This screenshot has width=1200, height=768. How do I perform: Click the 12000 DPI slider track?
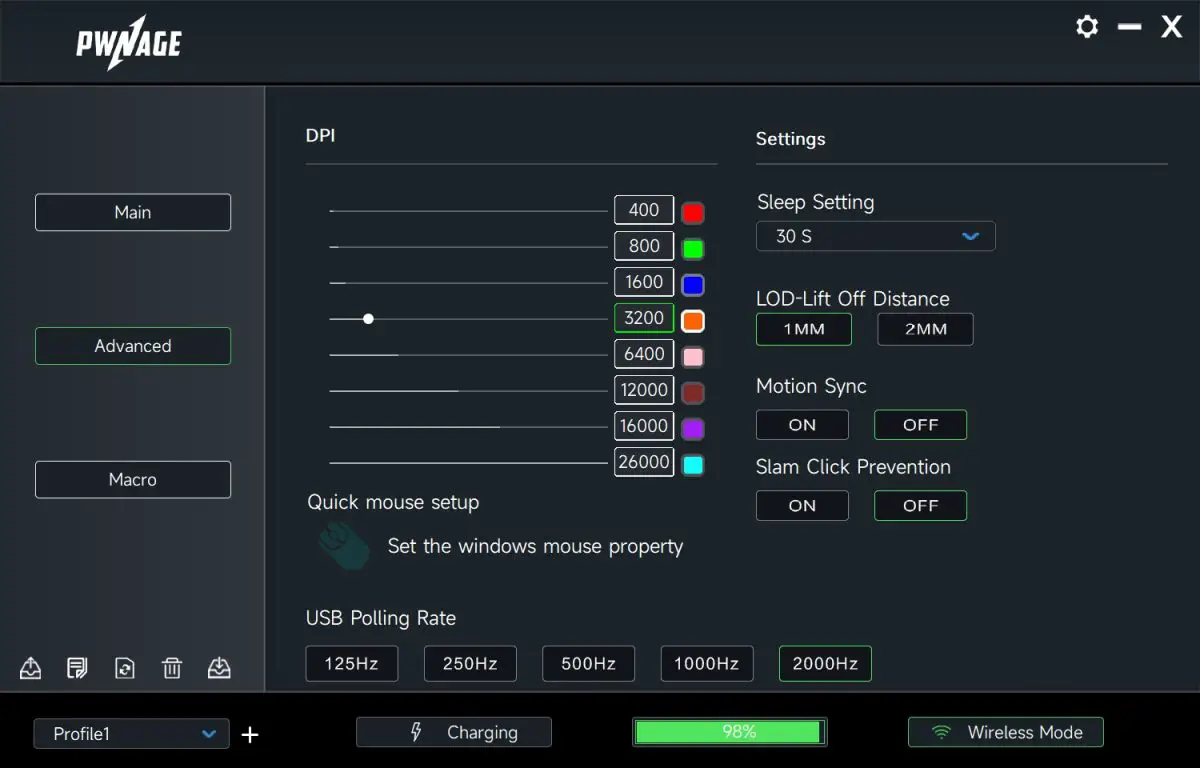point(469,391)
